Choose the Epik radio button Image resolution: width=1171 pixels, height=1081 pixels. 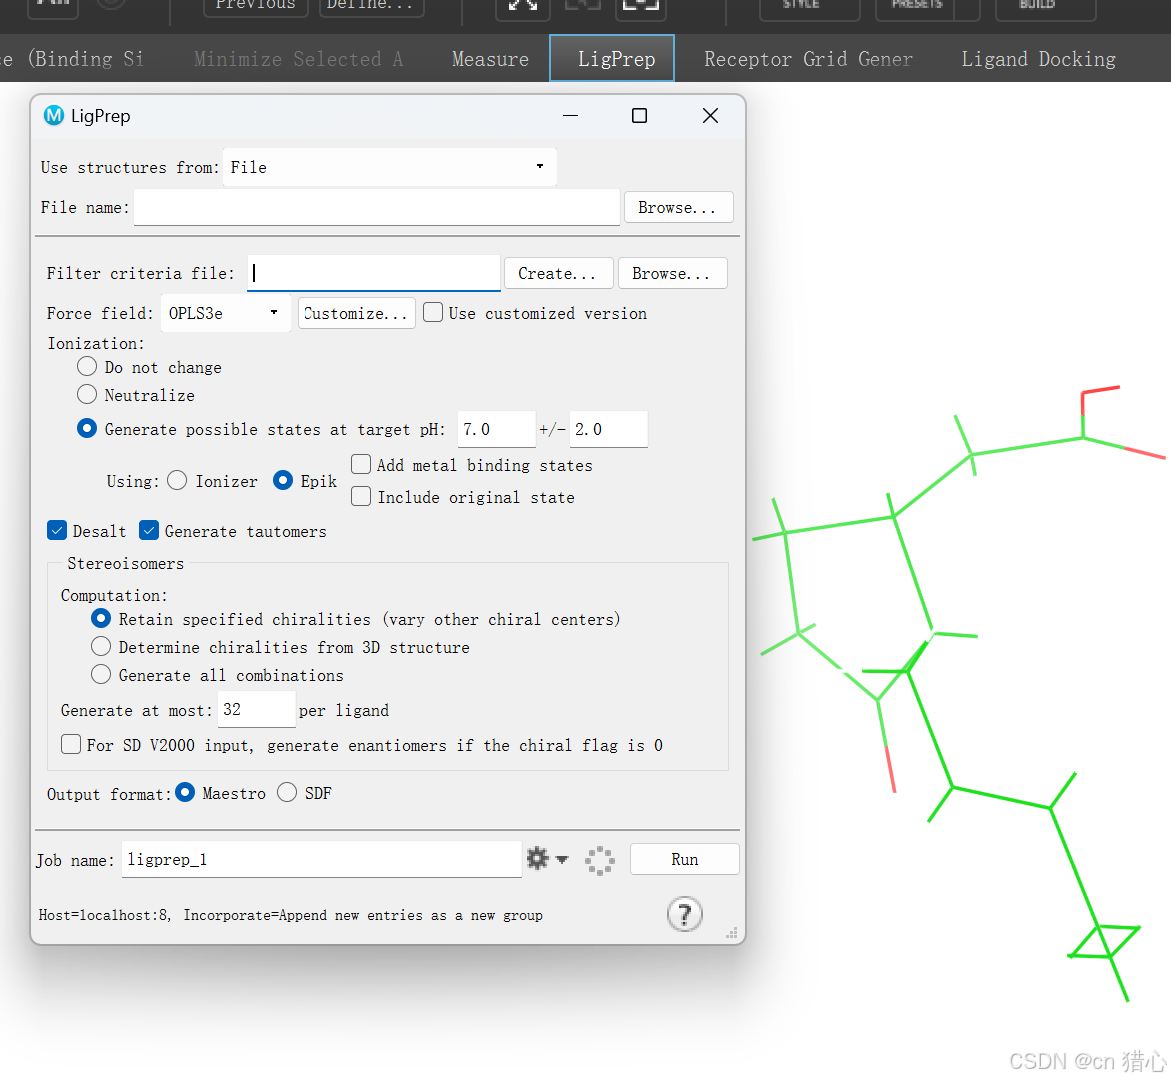tap(282, 480)
